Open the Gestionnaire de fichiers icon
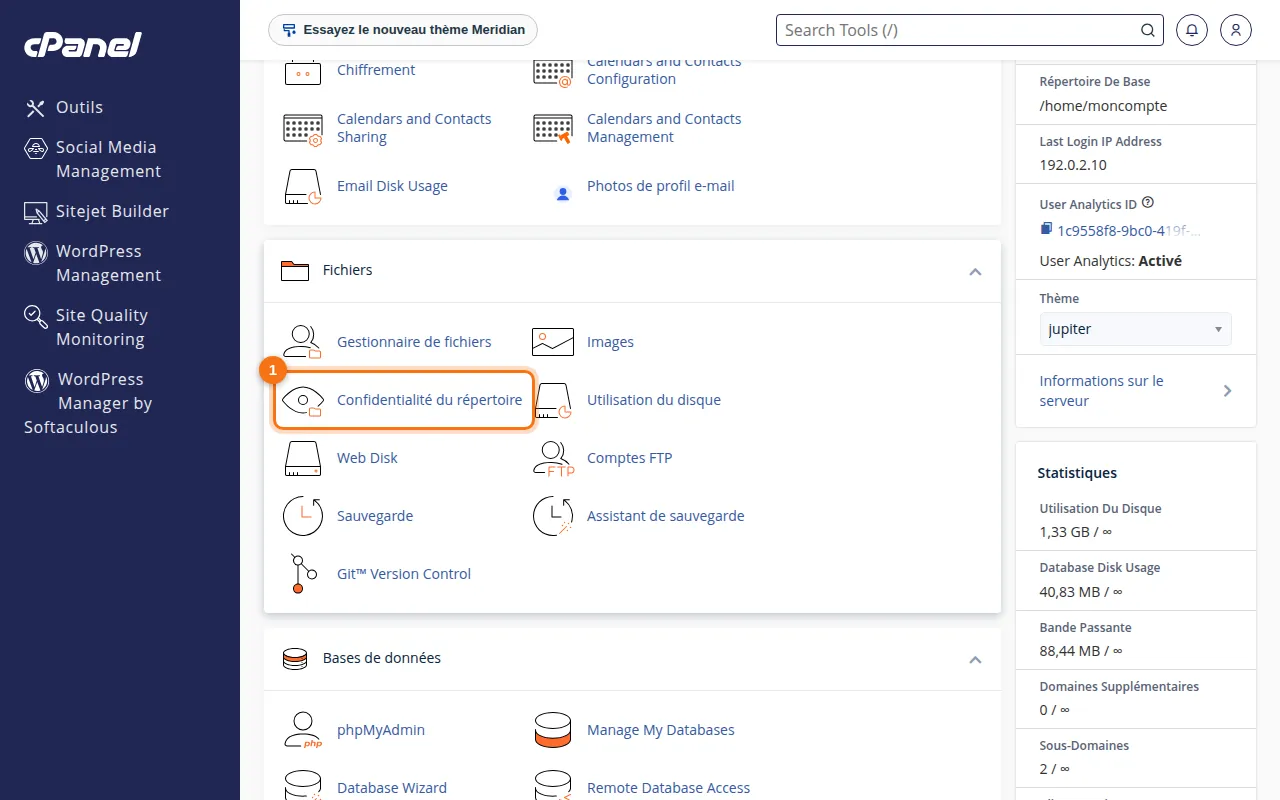Image resolution: width=1280 pixels, height=800 pixels. [x=303, y=342]
